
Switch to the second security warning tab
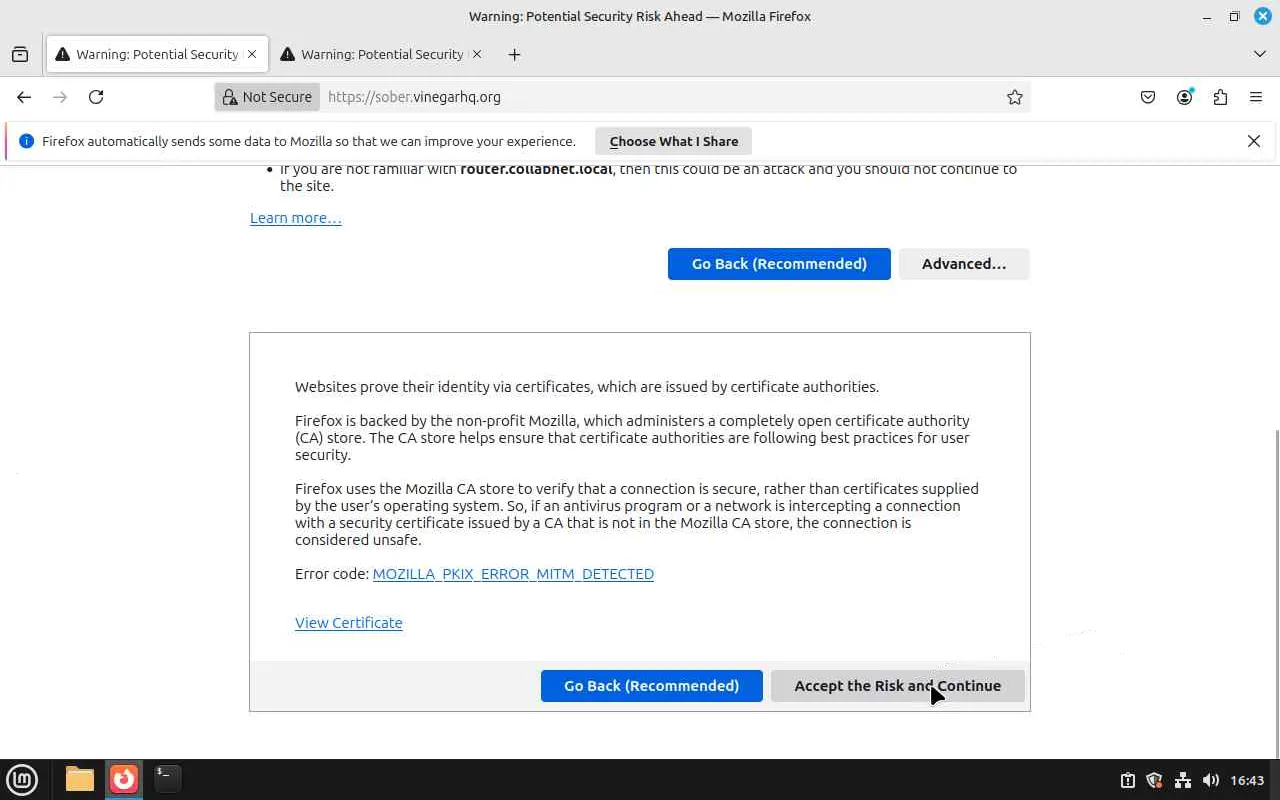(x=382, y=54)
